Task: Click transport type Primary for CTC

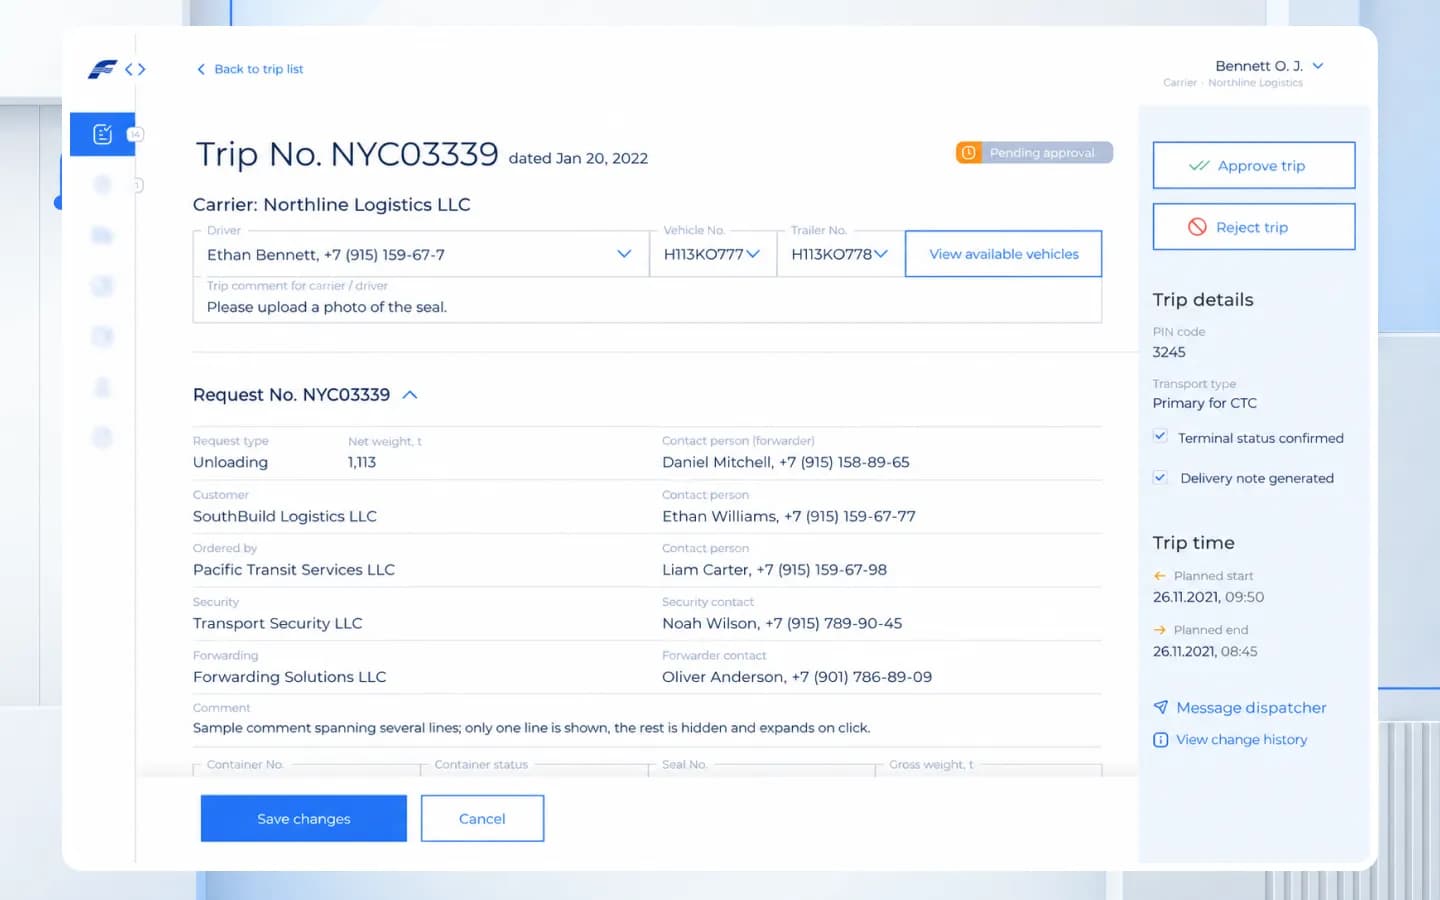Action: (1205, 403)
